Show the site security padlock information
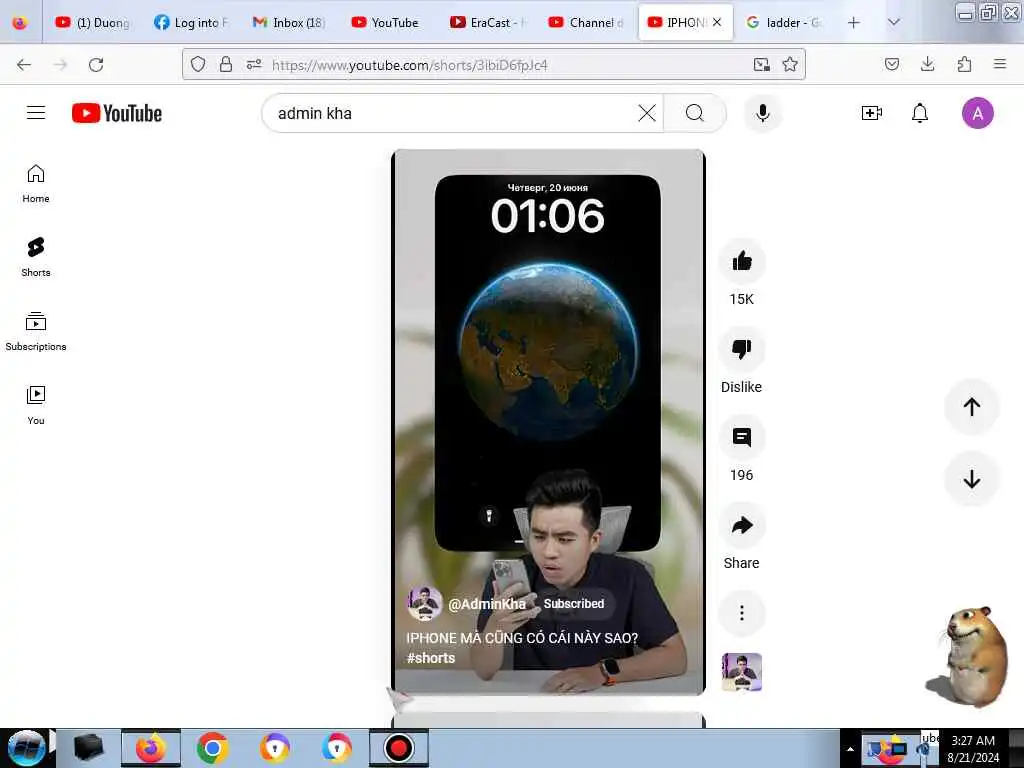 pyautogui.click(x=226, y=64)
